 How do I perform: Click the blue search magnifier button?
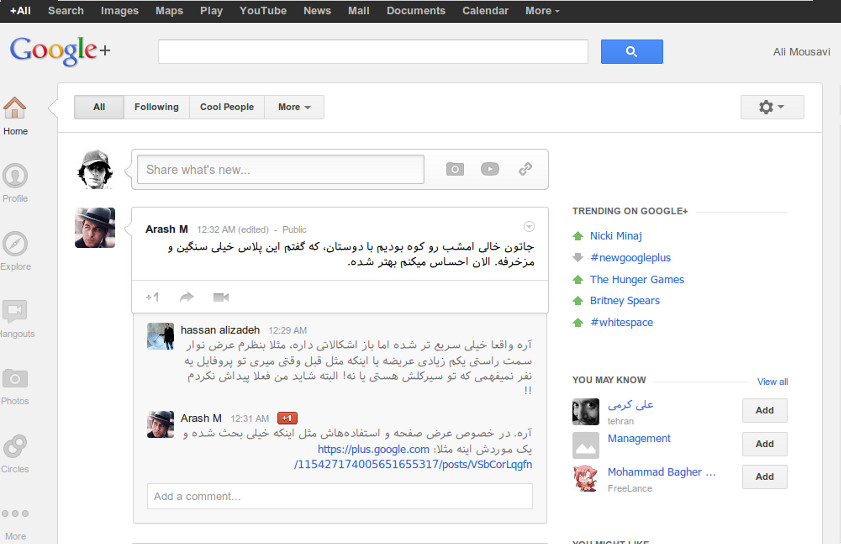(x=631, y=52)
